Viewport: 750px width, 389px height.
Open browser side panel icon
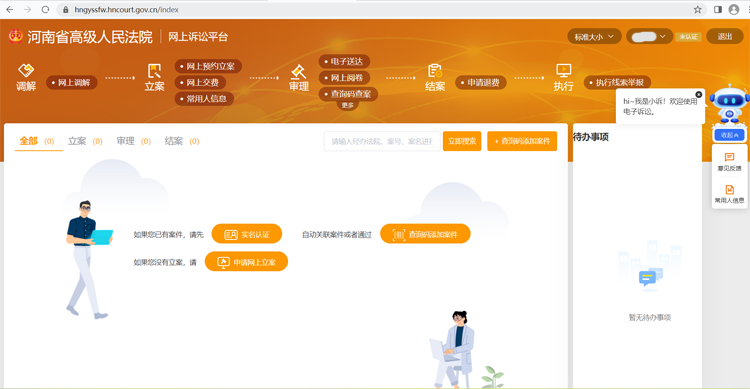point(717,10)
